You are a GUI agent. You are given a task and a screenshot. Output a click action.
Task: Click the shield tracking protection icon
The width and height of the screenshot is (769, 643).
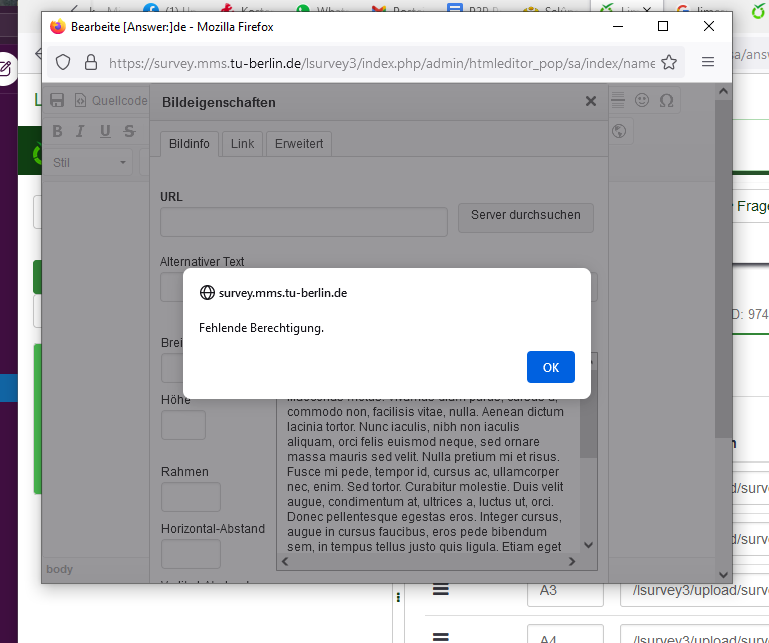(x=63, y=62)
